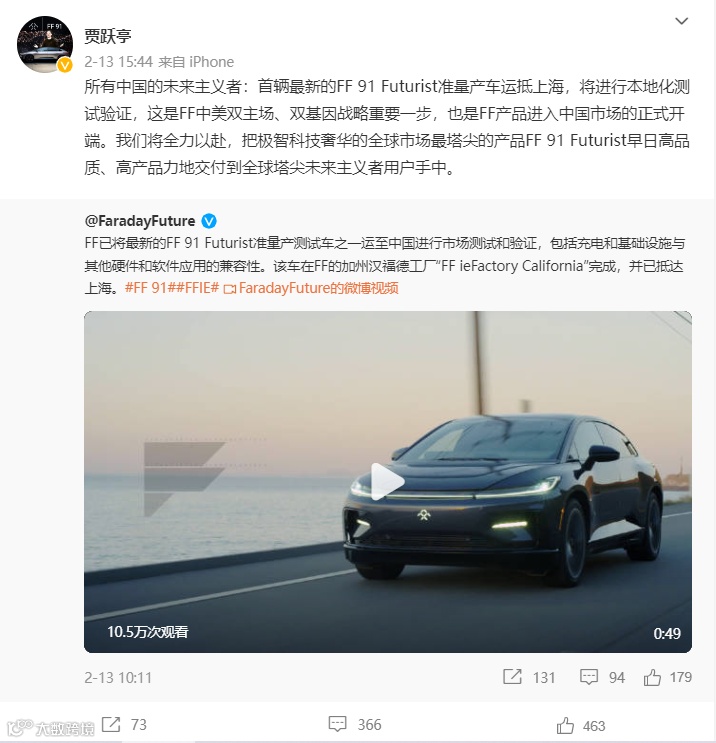This screenshot has height=743, width=716.
Task: Click the 来自 iPhone source label
Action: pos(196,62)
